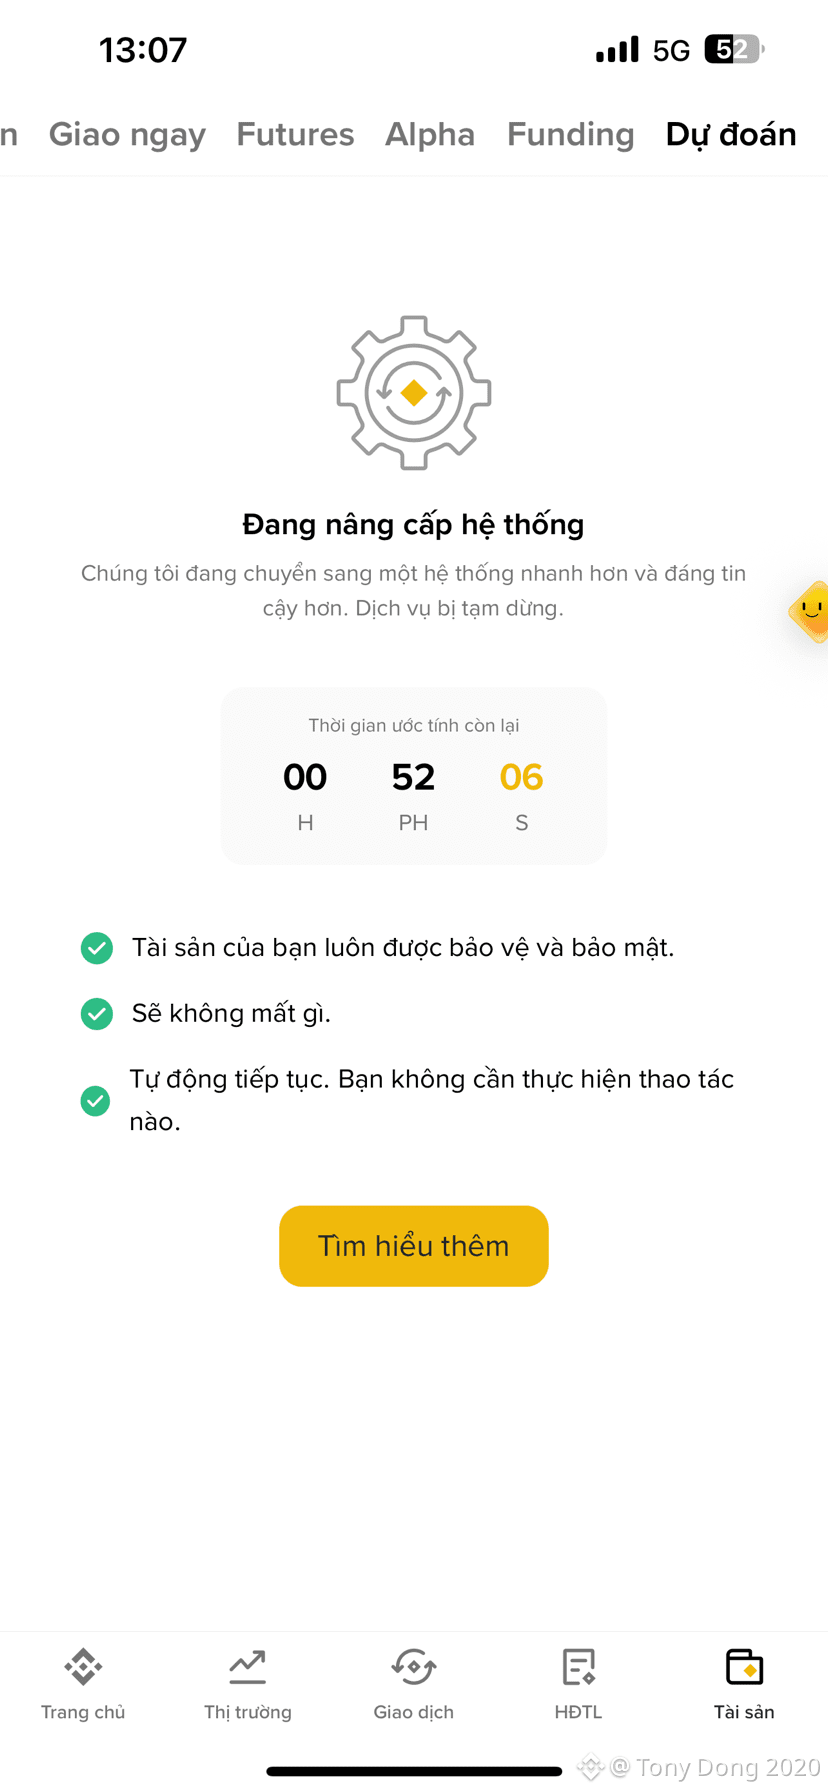Tap the Giao dịch trade icon
Viewport: 828px width, 1792px height.
[x=414, y=1667]
